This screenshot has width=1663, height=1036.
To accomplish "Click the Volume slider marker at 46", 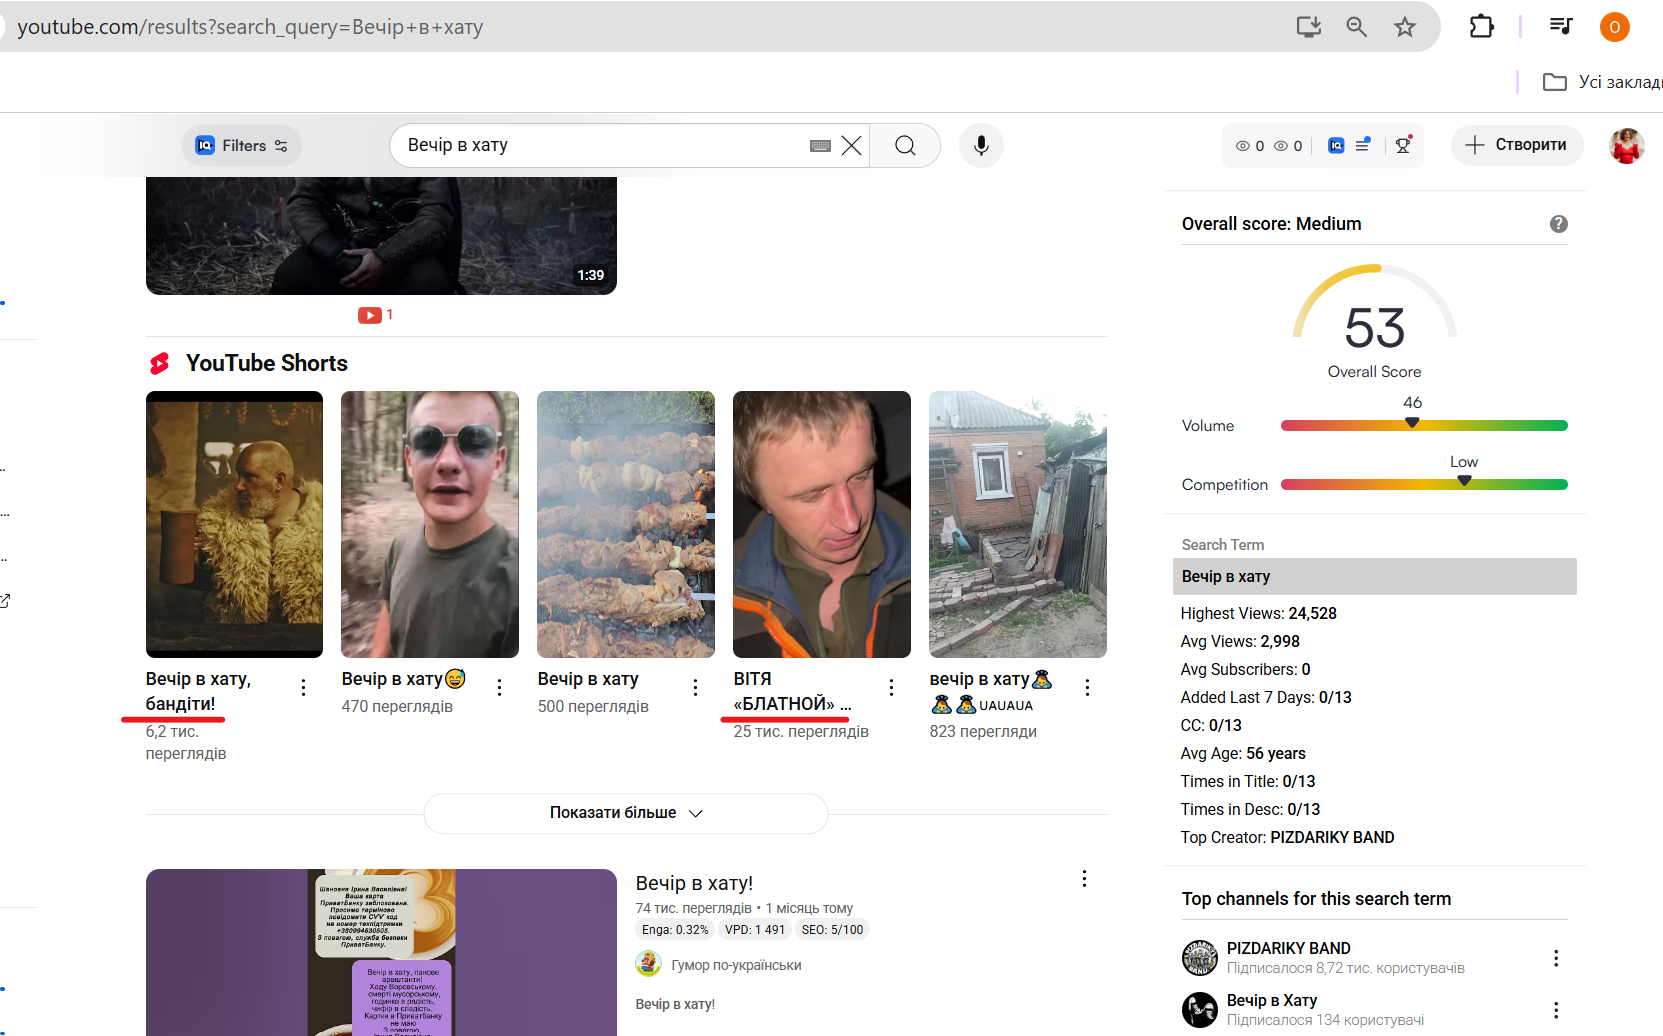I will tap(1412, 423).
